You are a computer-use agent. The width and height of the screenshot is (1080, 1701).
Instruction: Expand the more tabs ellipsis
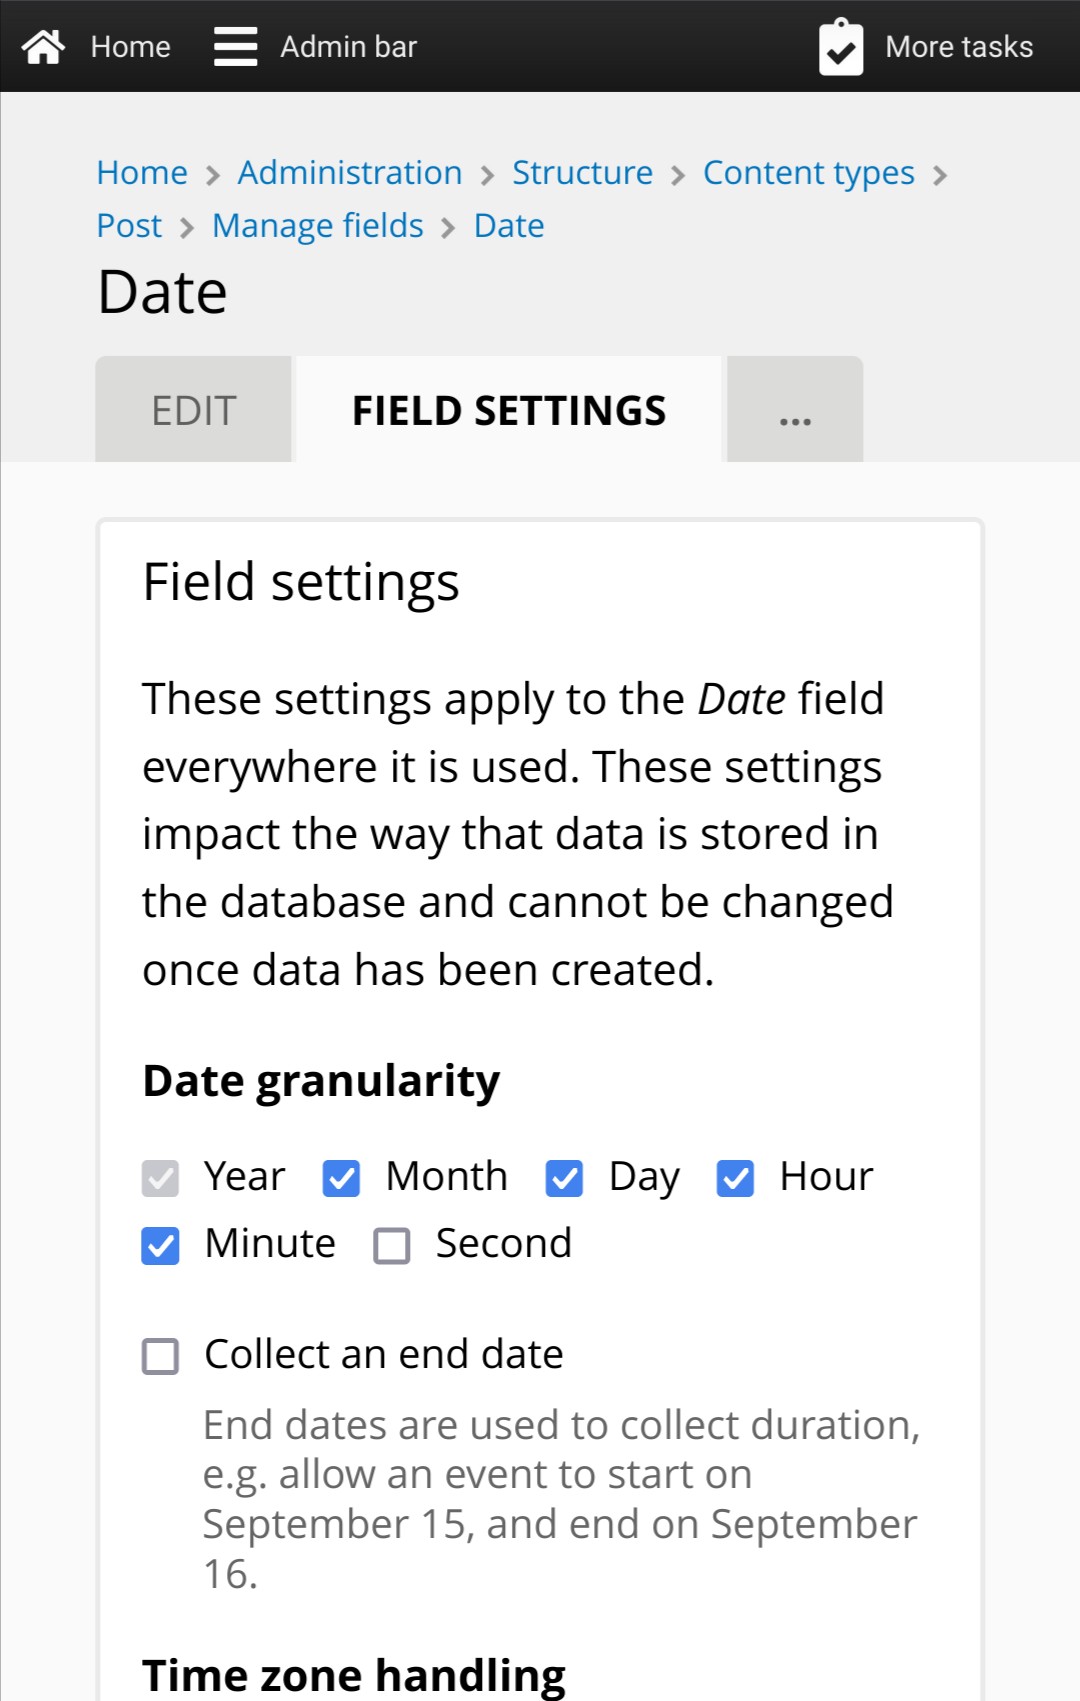[795, 411]
